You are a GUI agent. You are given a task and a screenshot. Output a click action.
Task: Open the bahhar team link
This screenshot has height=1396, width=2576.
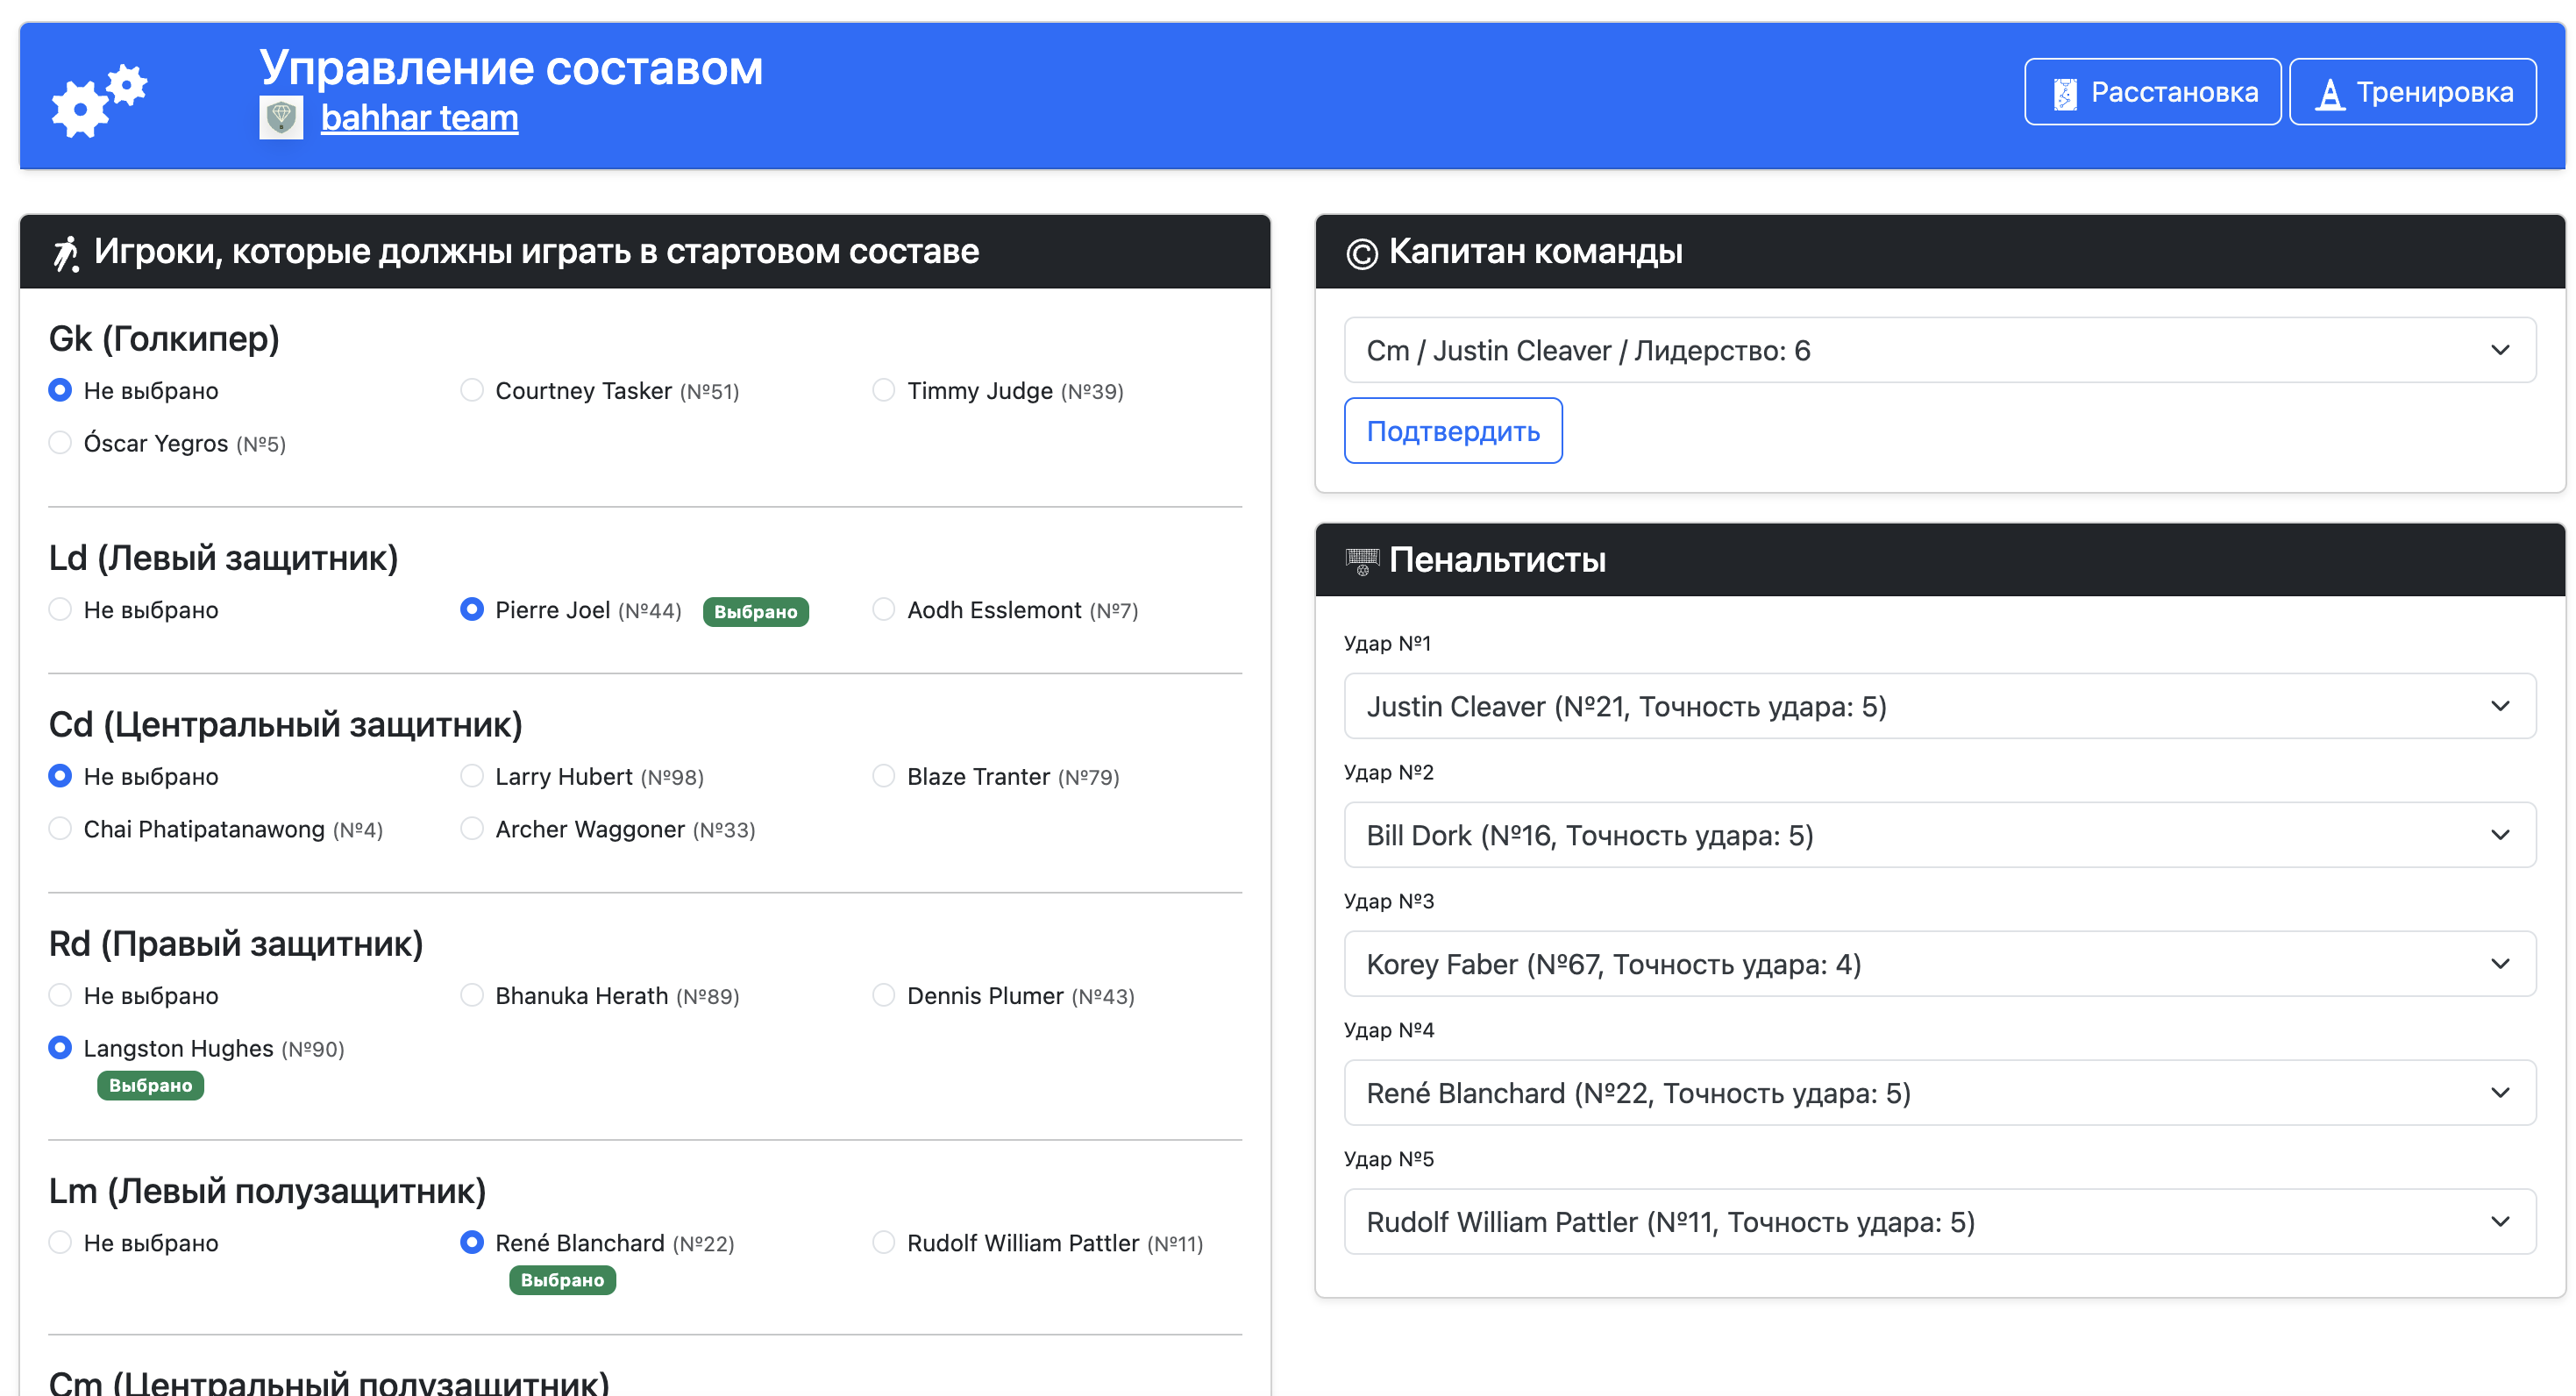click(x=419, y=118)
